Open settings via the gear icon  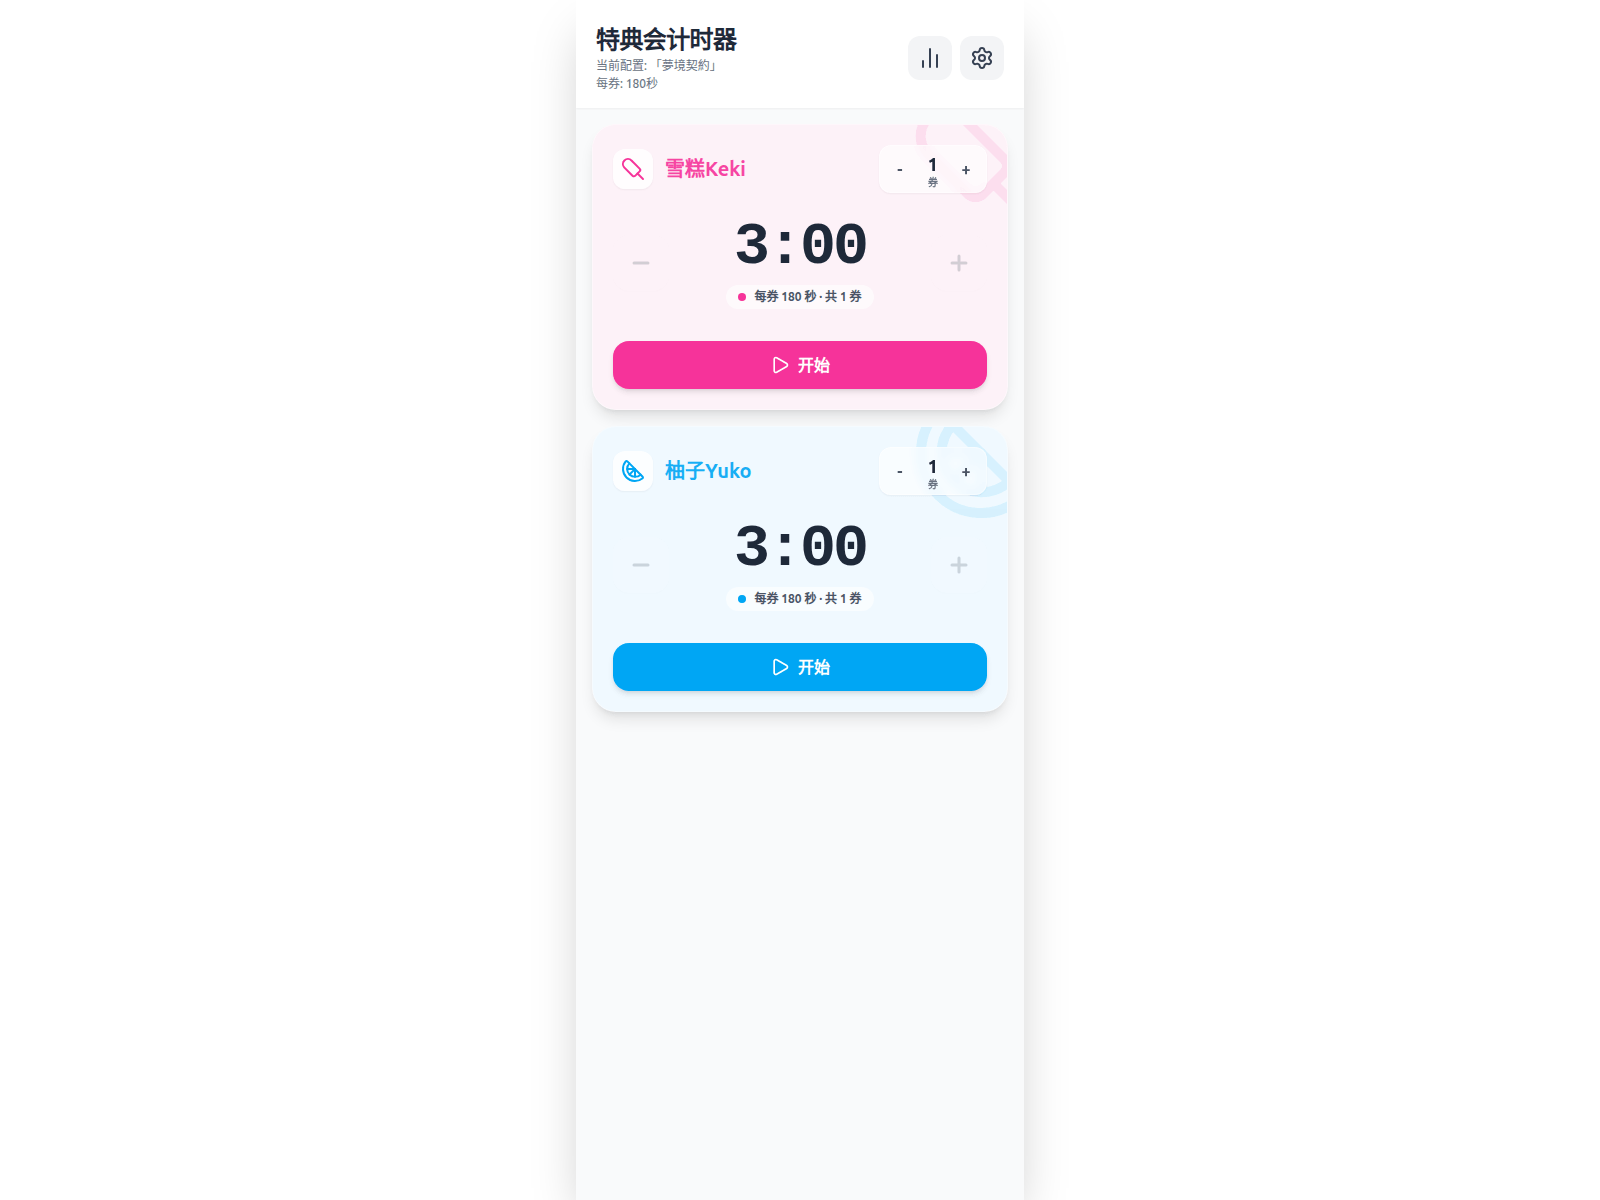(x=981, y=58)
